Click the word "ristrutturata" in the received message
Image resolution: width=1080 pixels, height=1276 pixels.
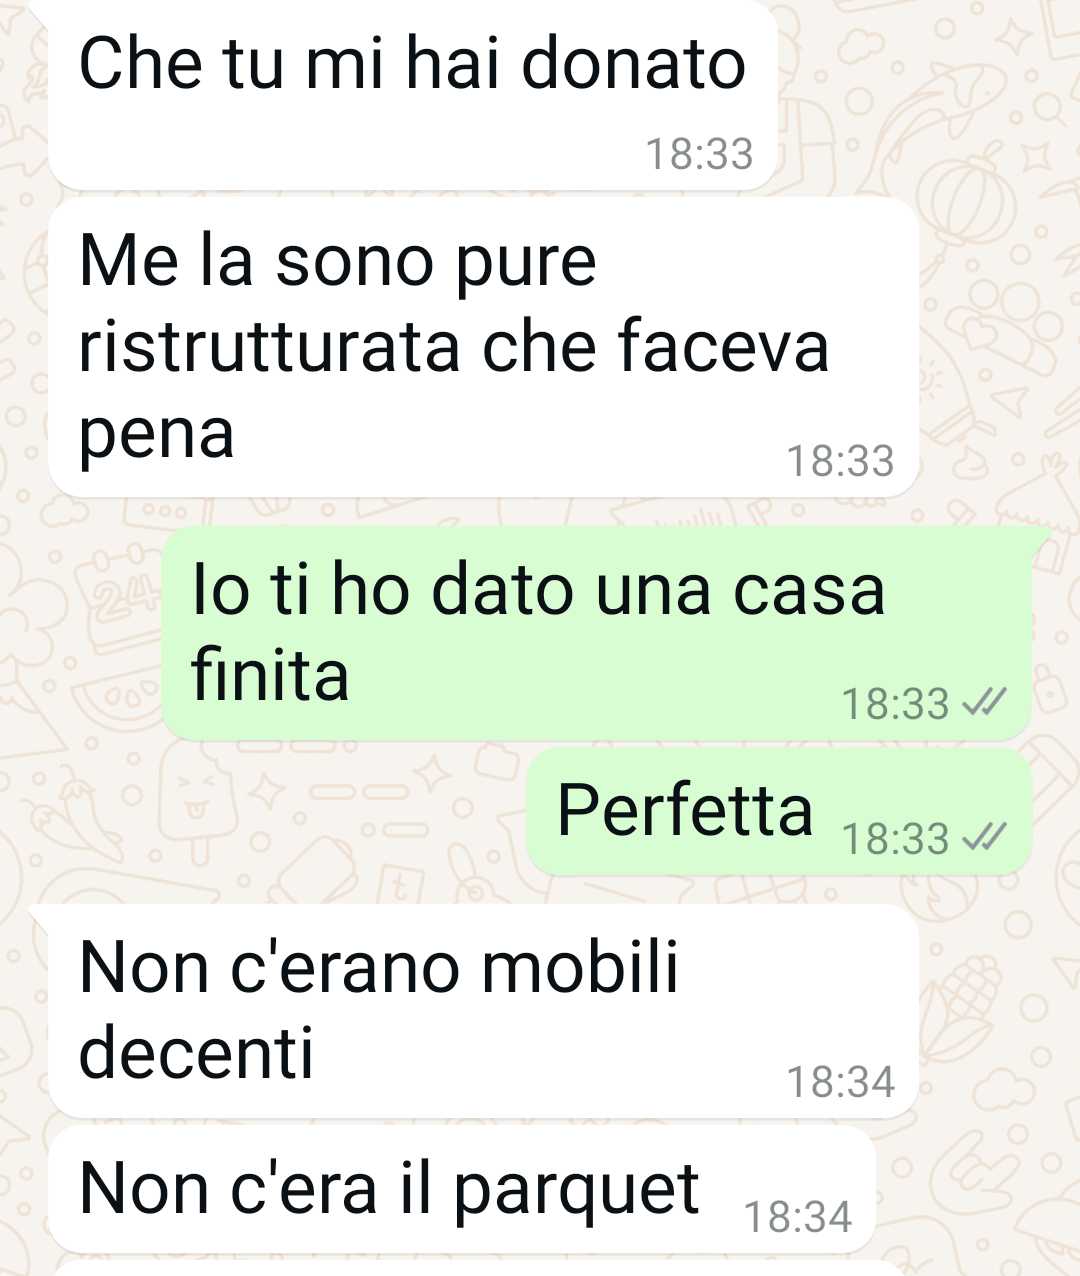270,347
